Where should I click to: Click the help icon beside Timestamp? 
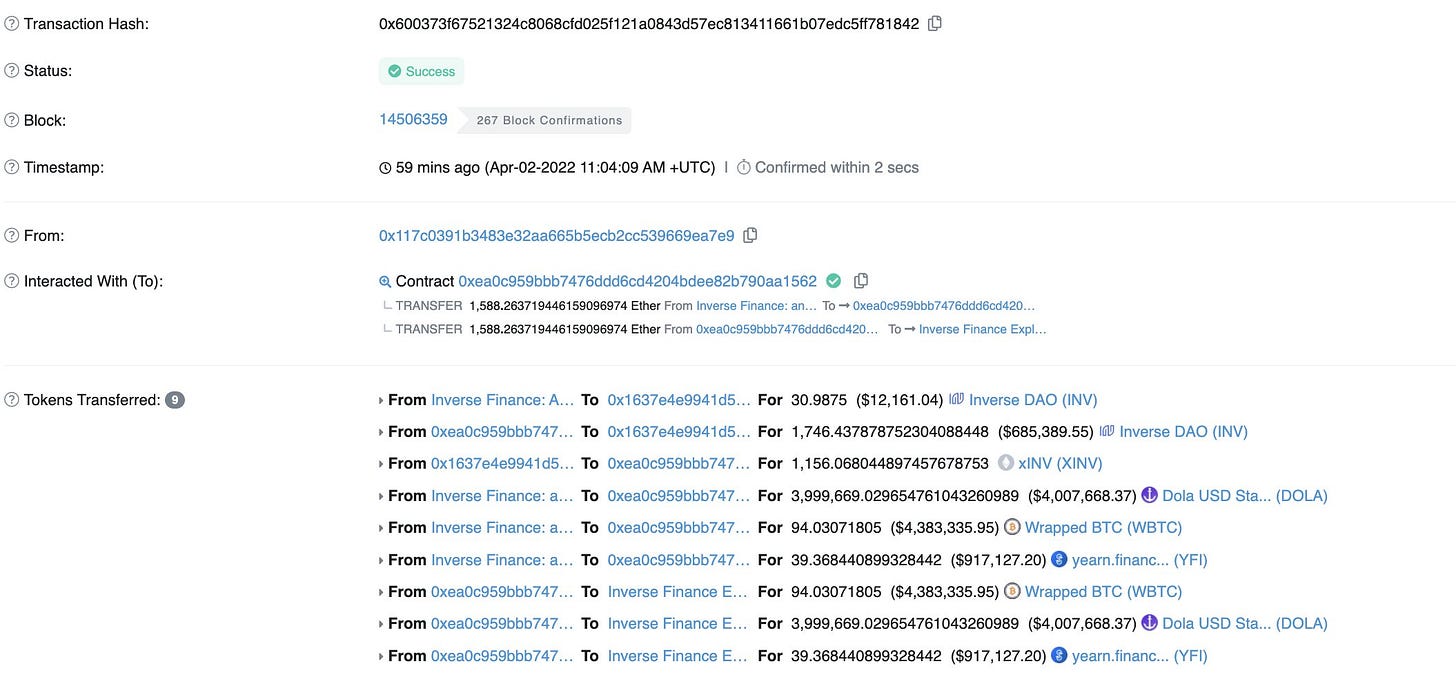coord(12,167)
